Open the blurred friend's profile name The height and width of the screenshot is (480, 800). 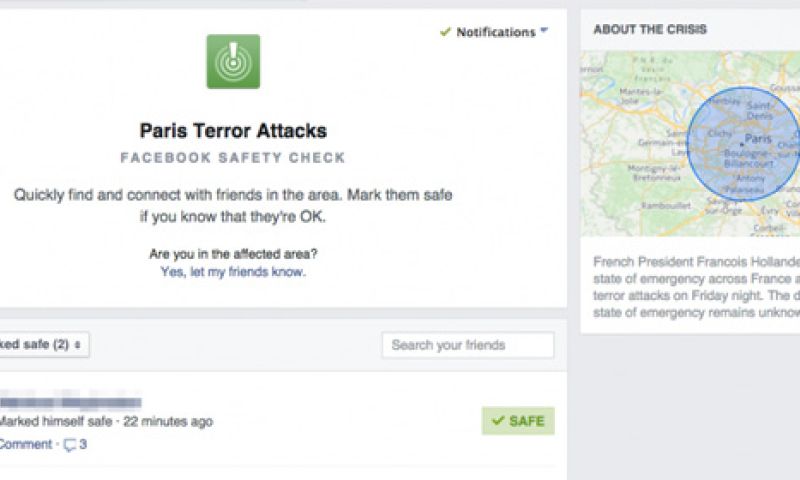pos(70,401)
